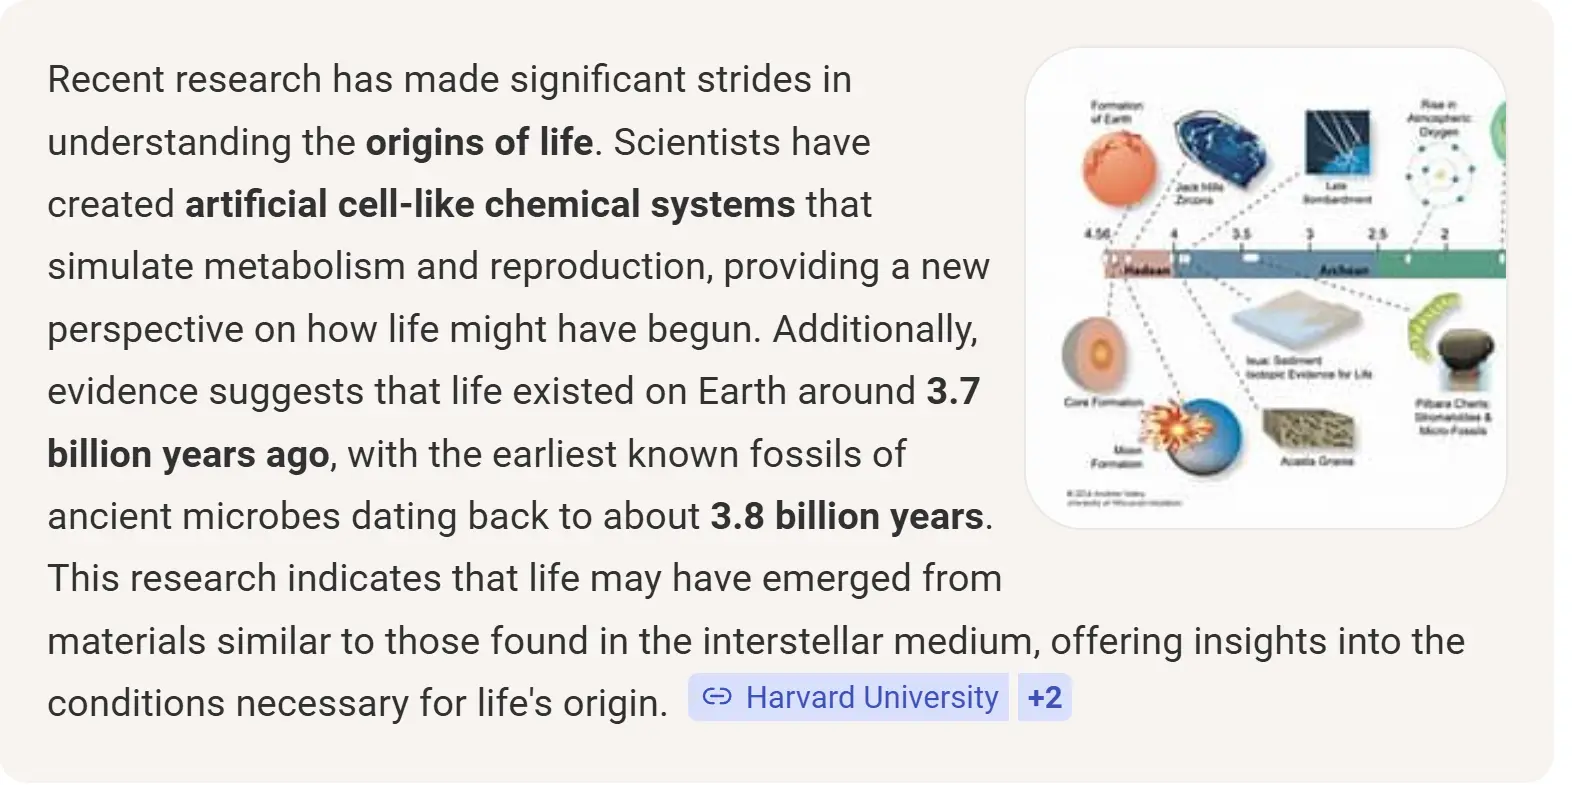Click the orange Formation of Earth globe

click(x=1118, y=167)
